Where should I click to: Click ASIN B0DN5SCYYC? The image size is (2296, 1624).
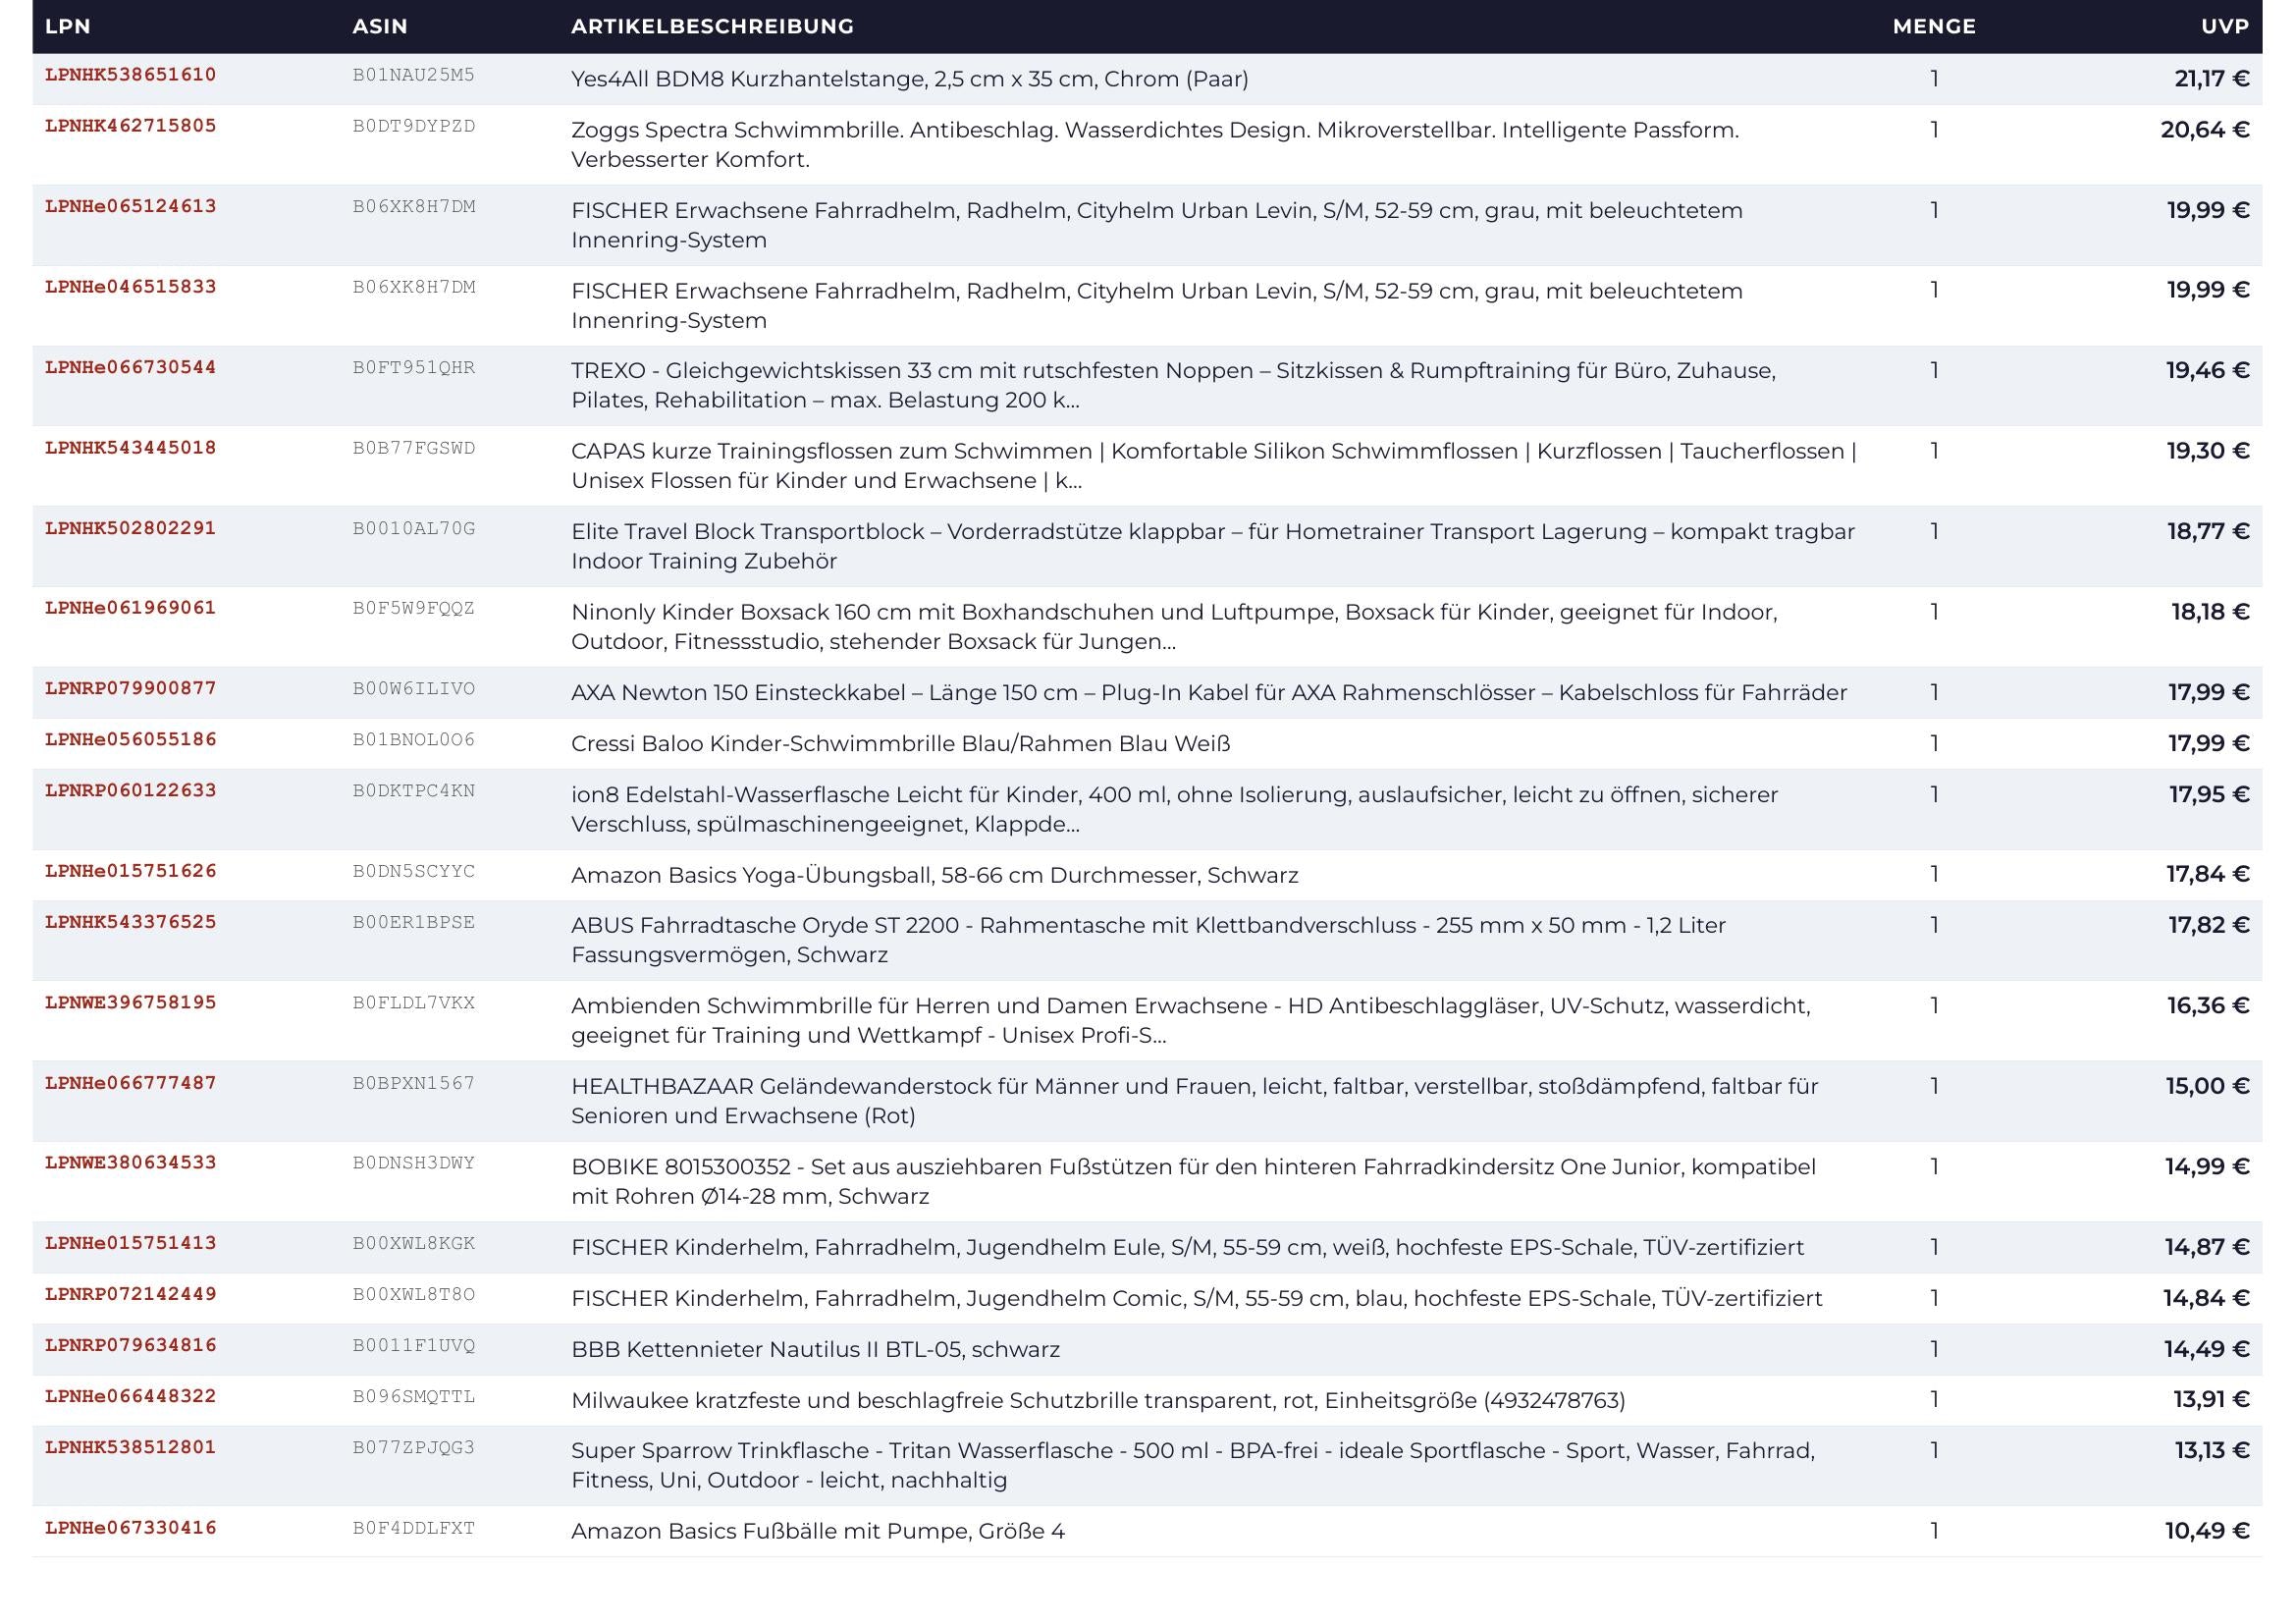tap(414, 871)
